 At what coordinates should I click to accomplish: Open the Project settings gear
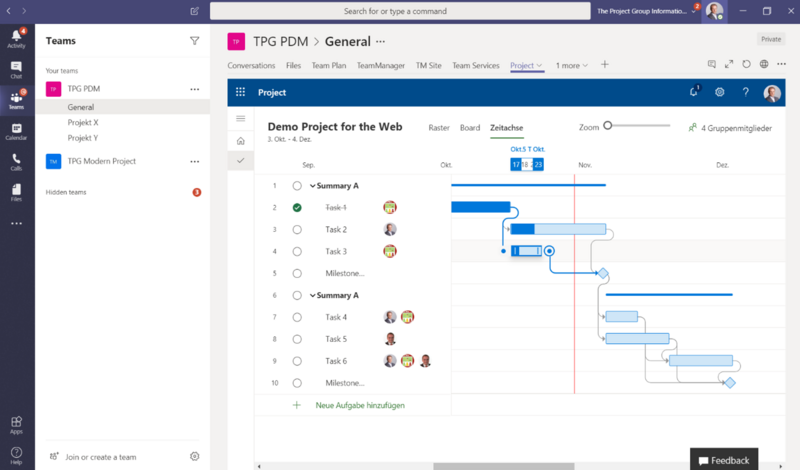point(719,92)
